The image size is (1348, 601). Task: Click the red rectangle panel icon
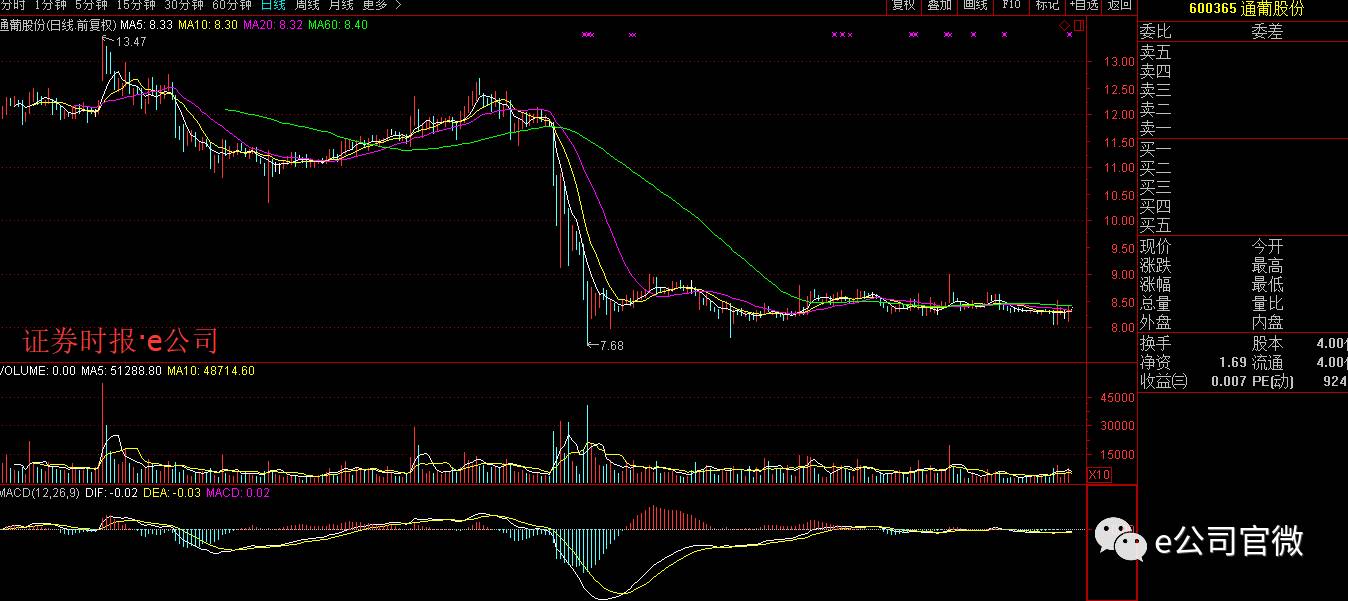pyautogui.click(x=1079, y=24)
